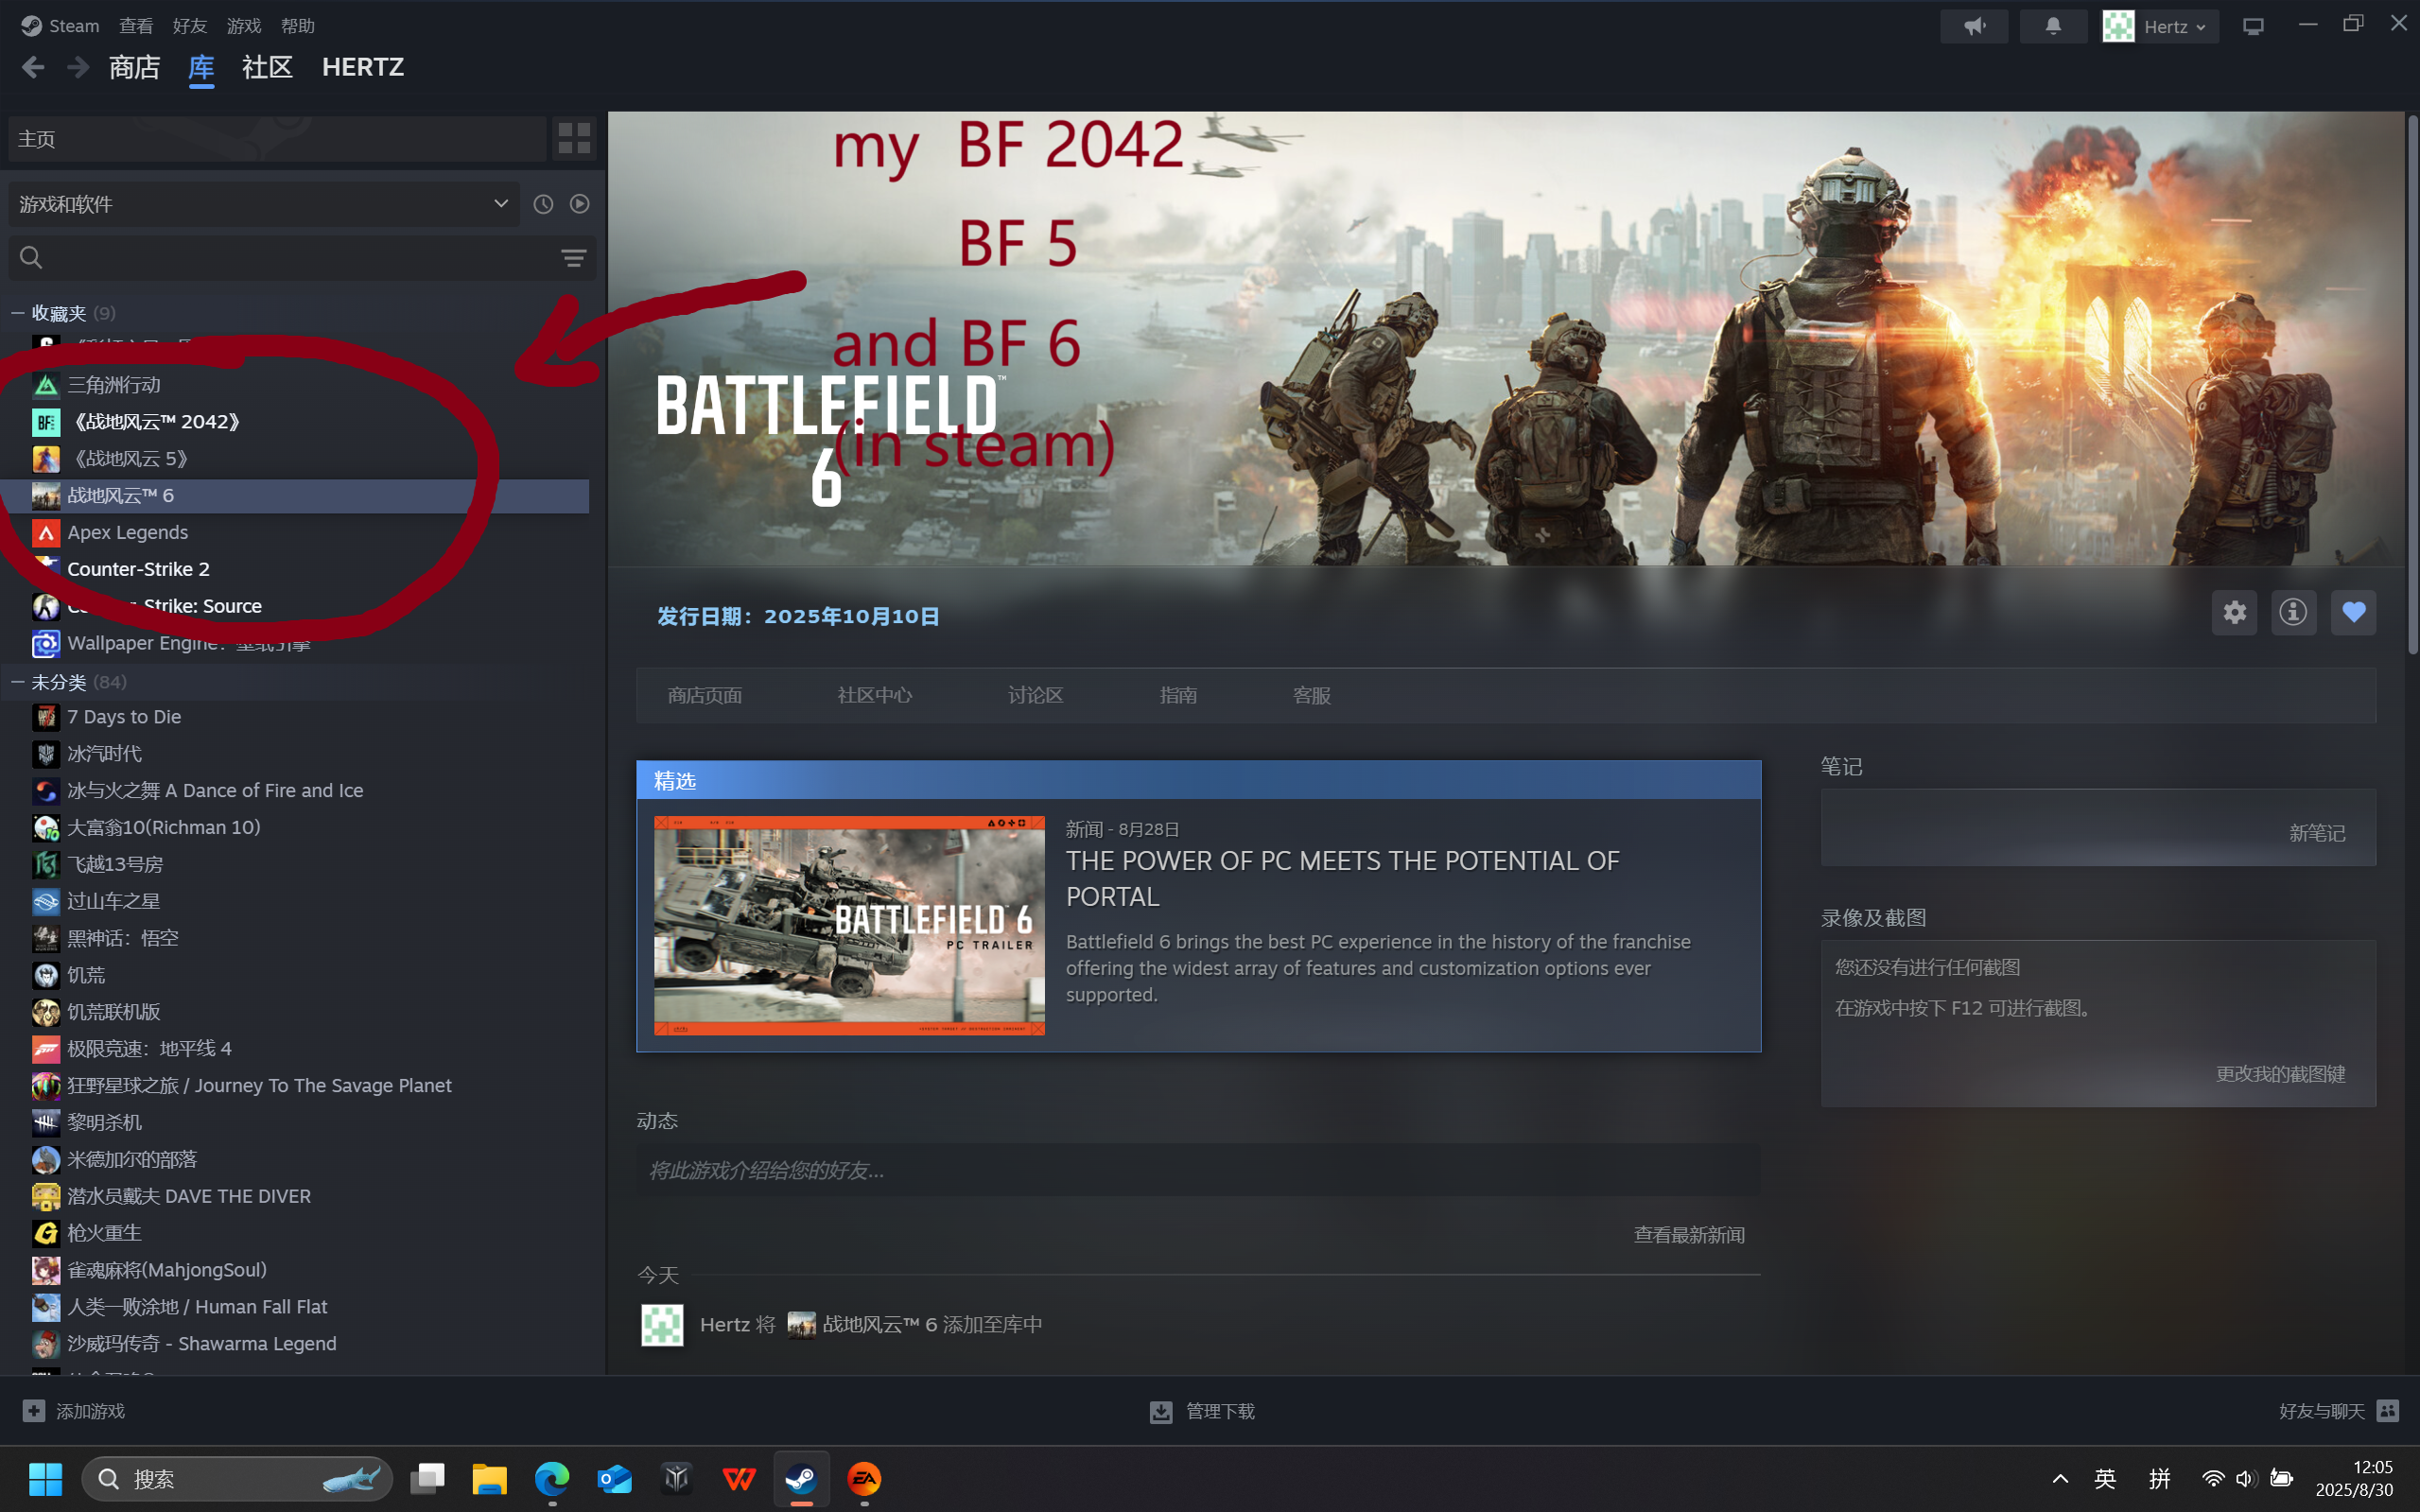Open the announcements megaphone icon
This screenshot has width=2420, height=1512.
pyautogui.click(x=1974, y=26)
